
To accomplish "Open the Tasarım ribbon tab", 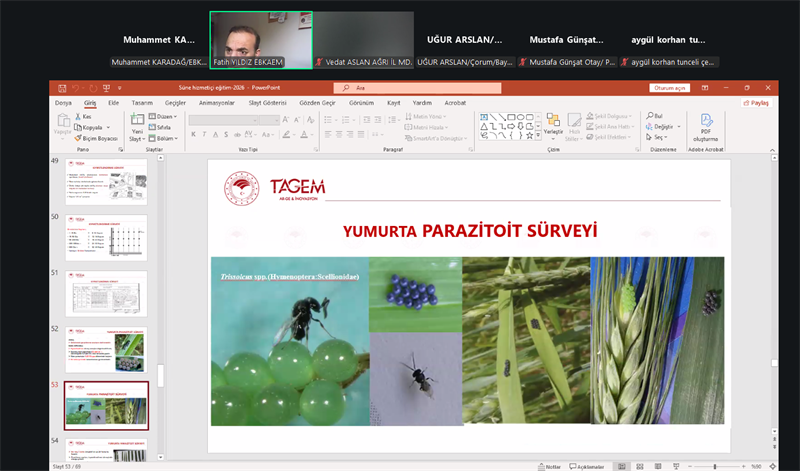I will 142,102.
